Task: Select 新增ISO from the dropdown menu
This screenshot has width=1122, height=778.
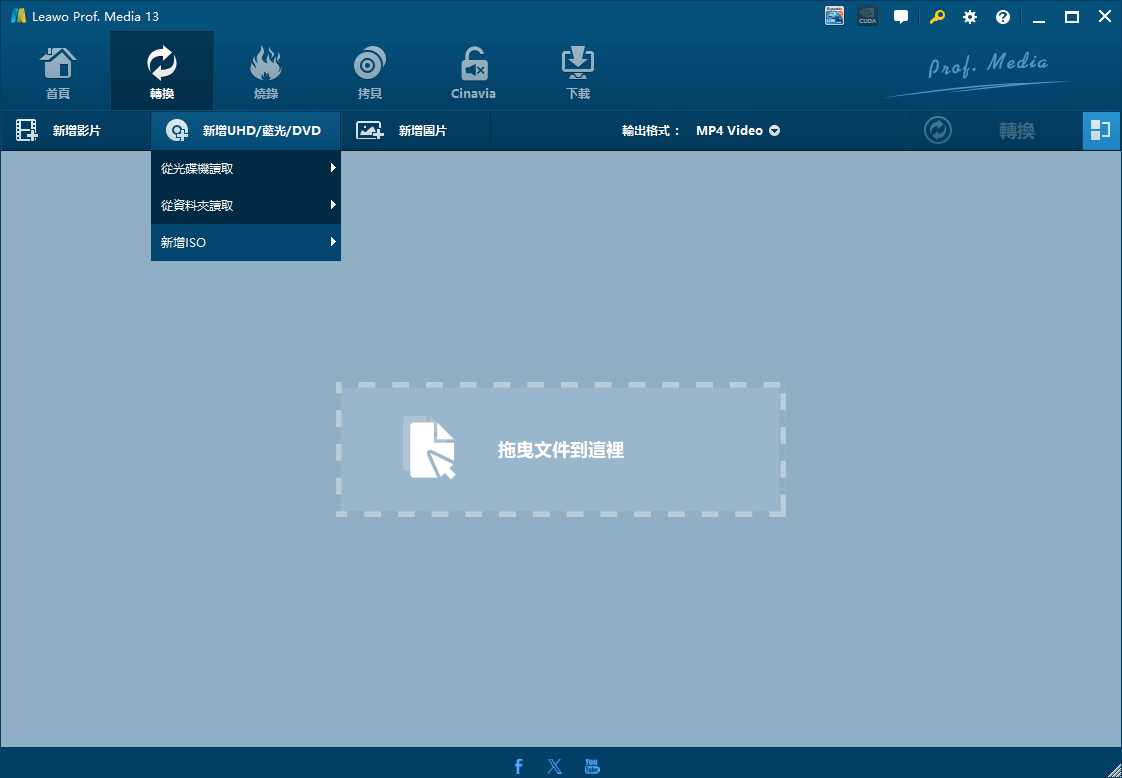Action: pyautogui.click(x=246, y=242)
